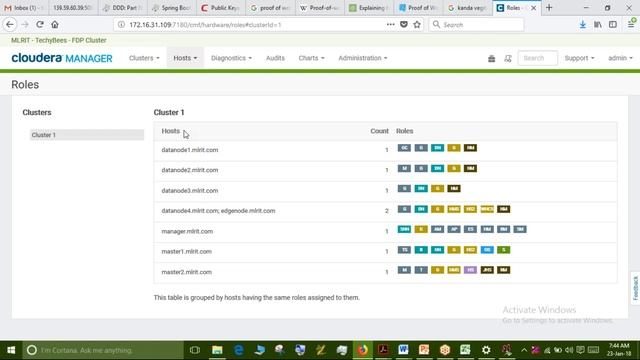The width and height of the screenshot is (640, 360).
Task: Click the DN role badge in datanode1.mlrit.com row
Action: pos(437,148)
